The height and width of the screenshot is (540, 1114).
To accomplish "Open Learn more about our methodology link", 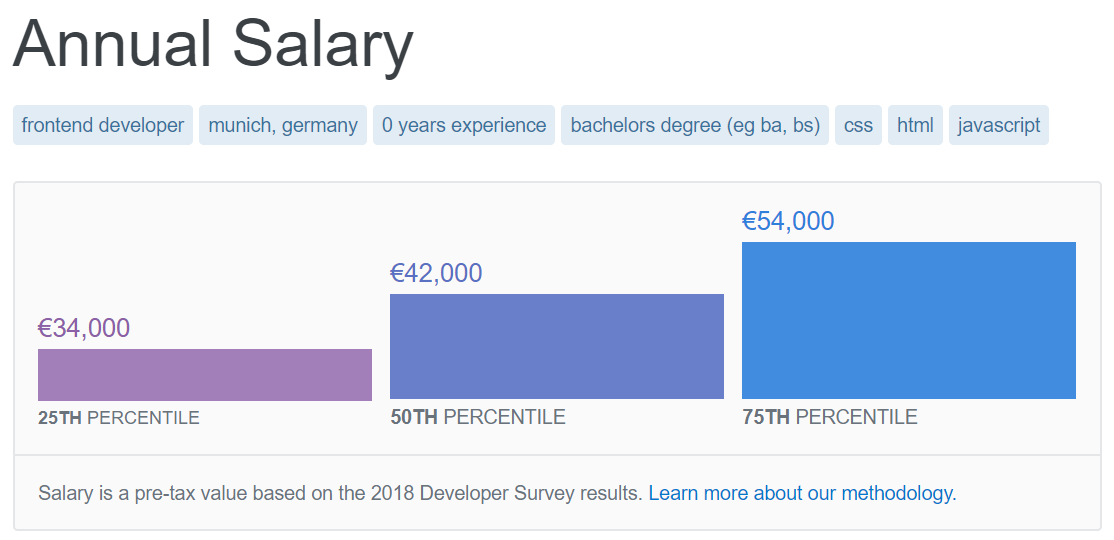I will click(x=803, y=493).
